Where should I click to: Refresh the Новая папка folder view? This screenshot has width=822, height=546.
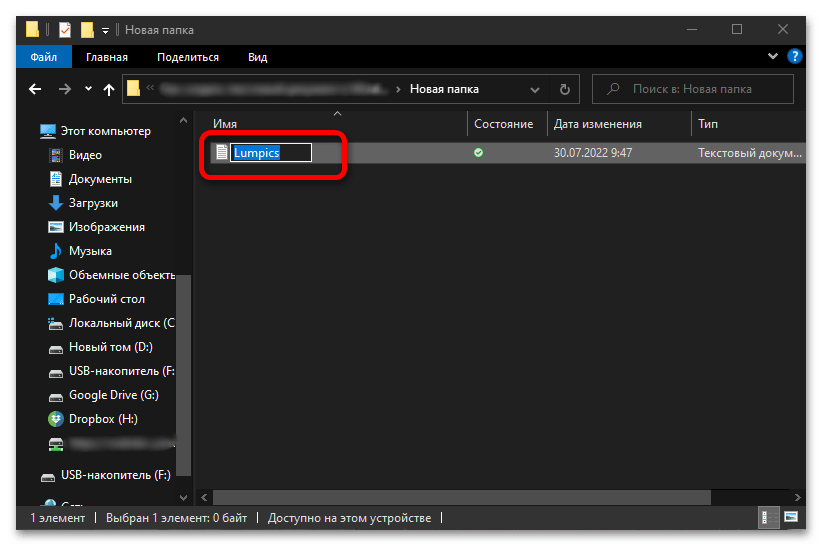566,89
